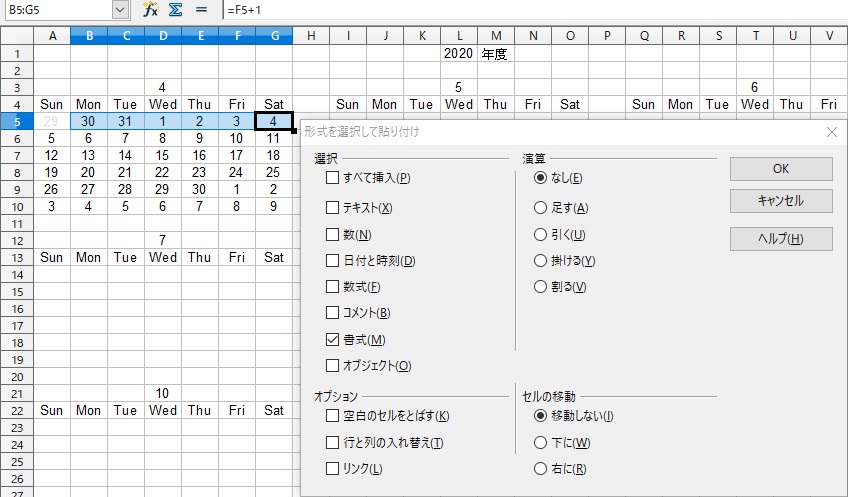Select column L header
Screen dimensions: 848x497
pos(459,36)
